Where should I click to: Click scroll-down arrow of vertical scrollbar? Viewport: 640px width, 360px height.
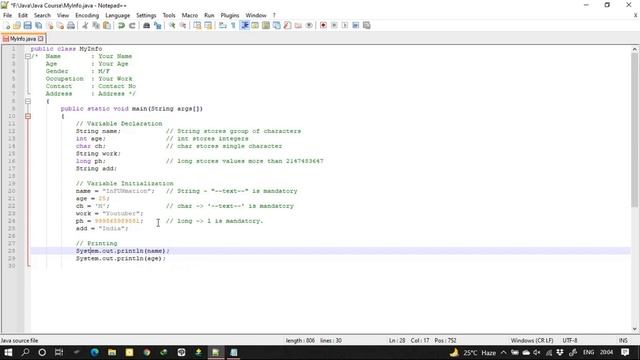(x=635, y=329)
